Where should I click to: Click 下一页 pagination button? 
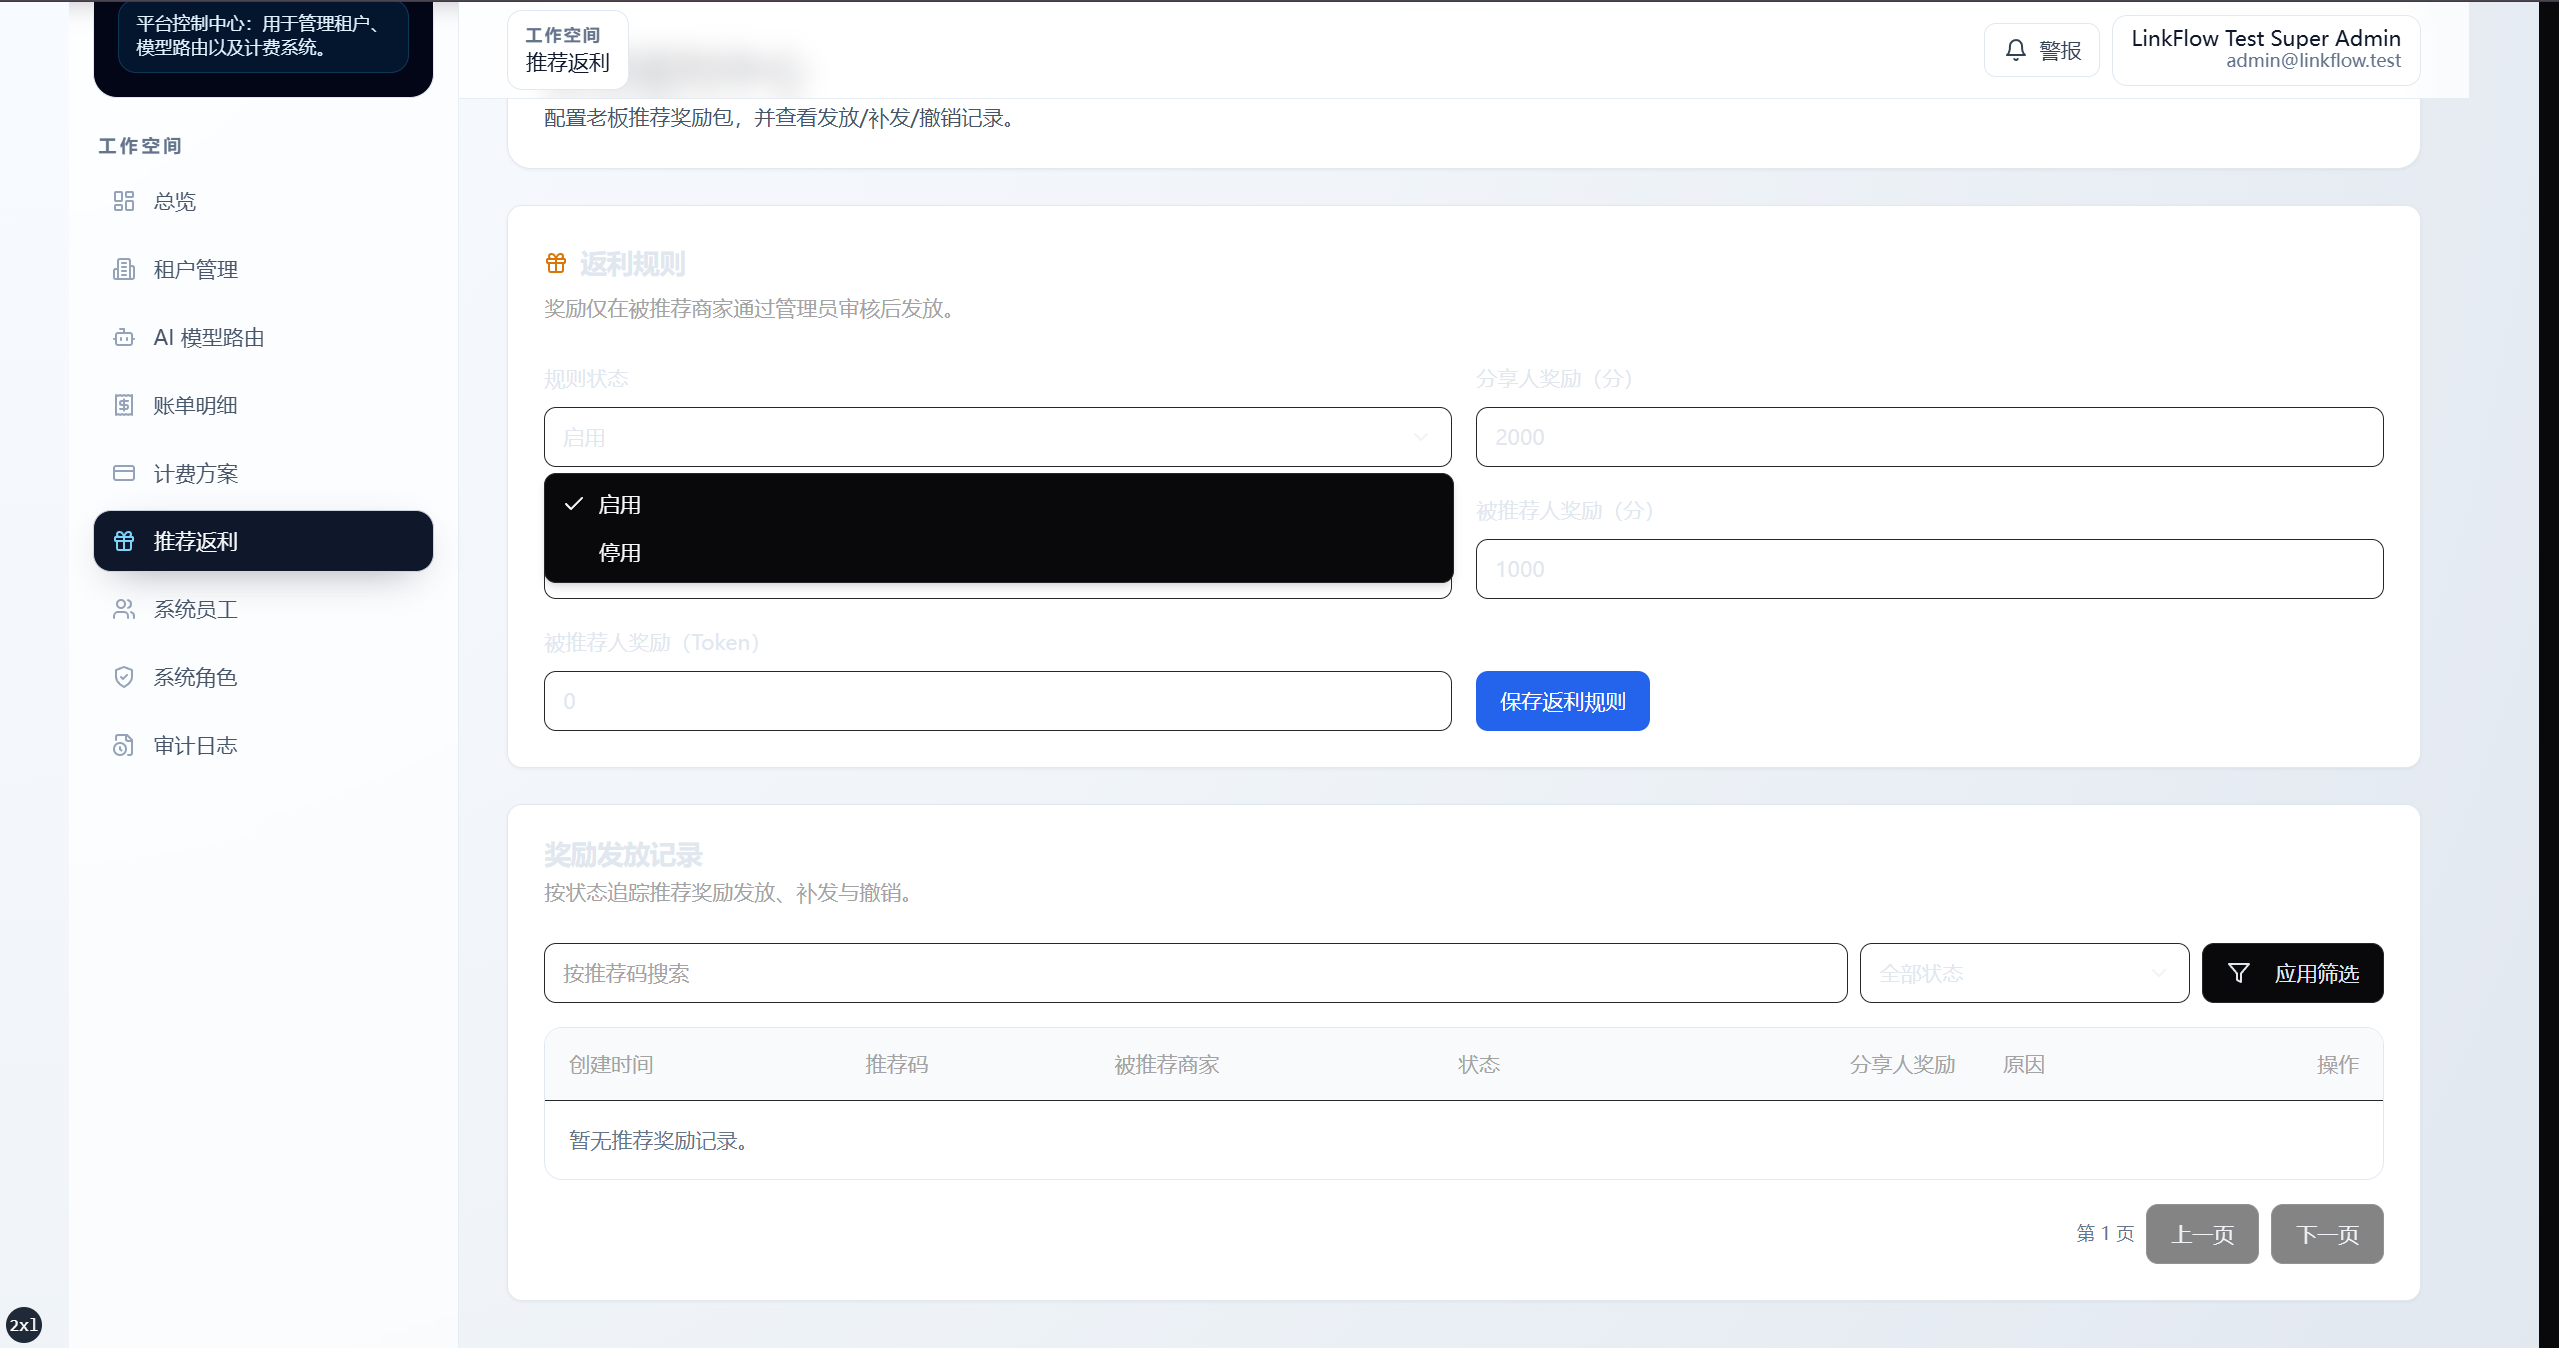click(2327, 1234)
